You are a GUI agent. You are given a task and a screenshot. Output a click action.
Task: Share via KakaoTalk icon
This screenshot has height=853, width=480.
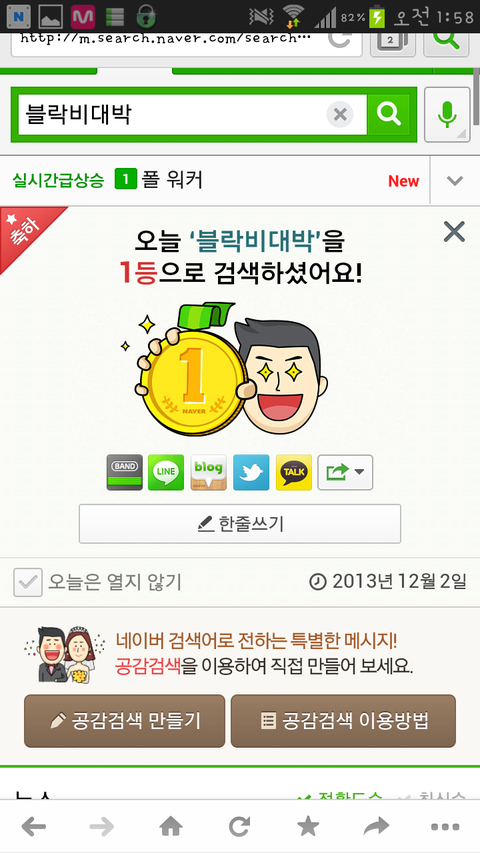(x=294, y=472)
